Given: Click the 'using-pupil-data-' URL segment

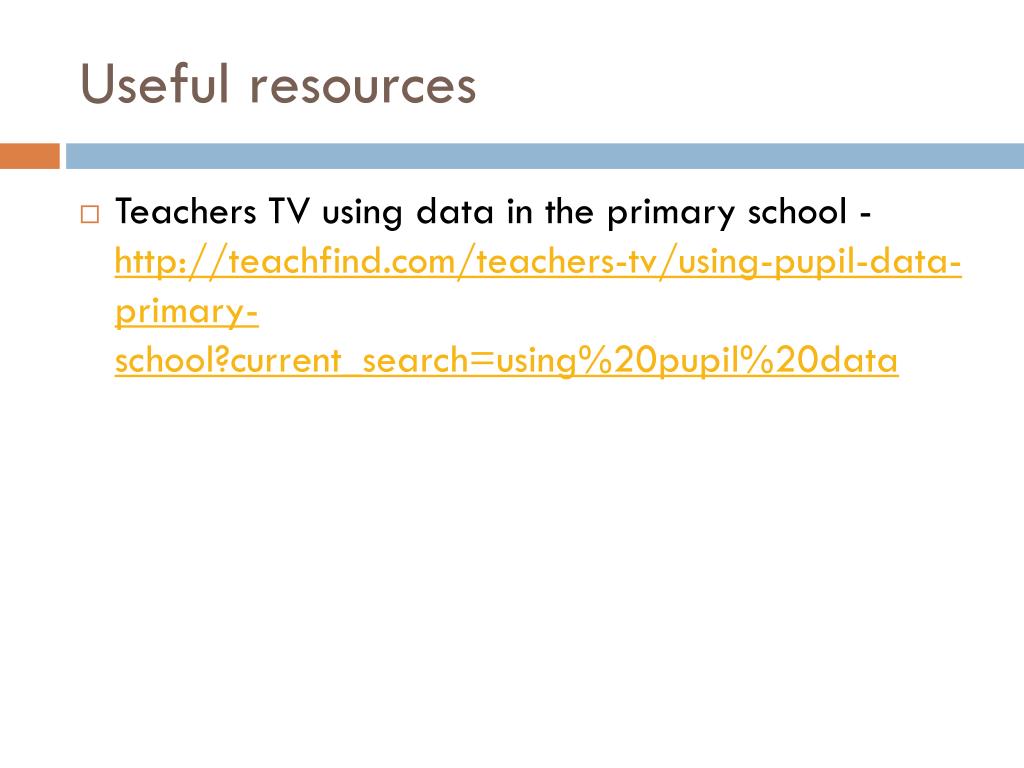Looking at the screenshot, I should [x=820, y=263].
